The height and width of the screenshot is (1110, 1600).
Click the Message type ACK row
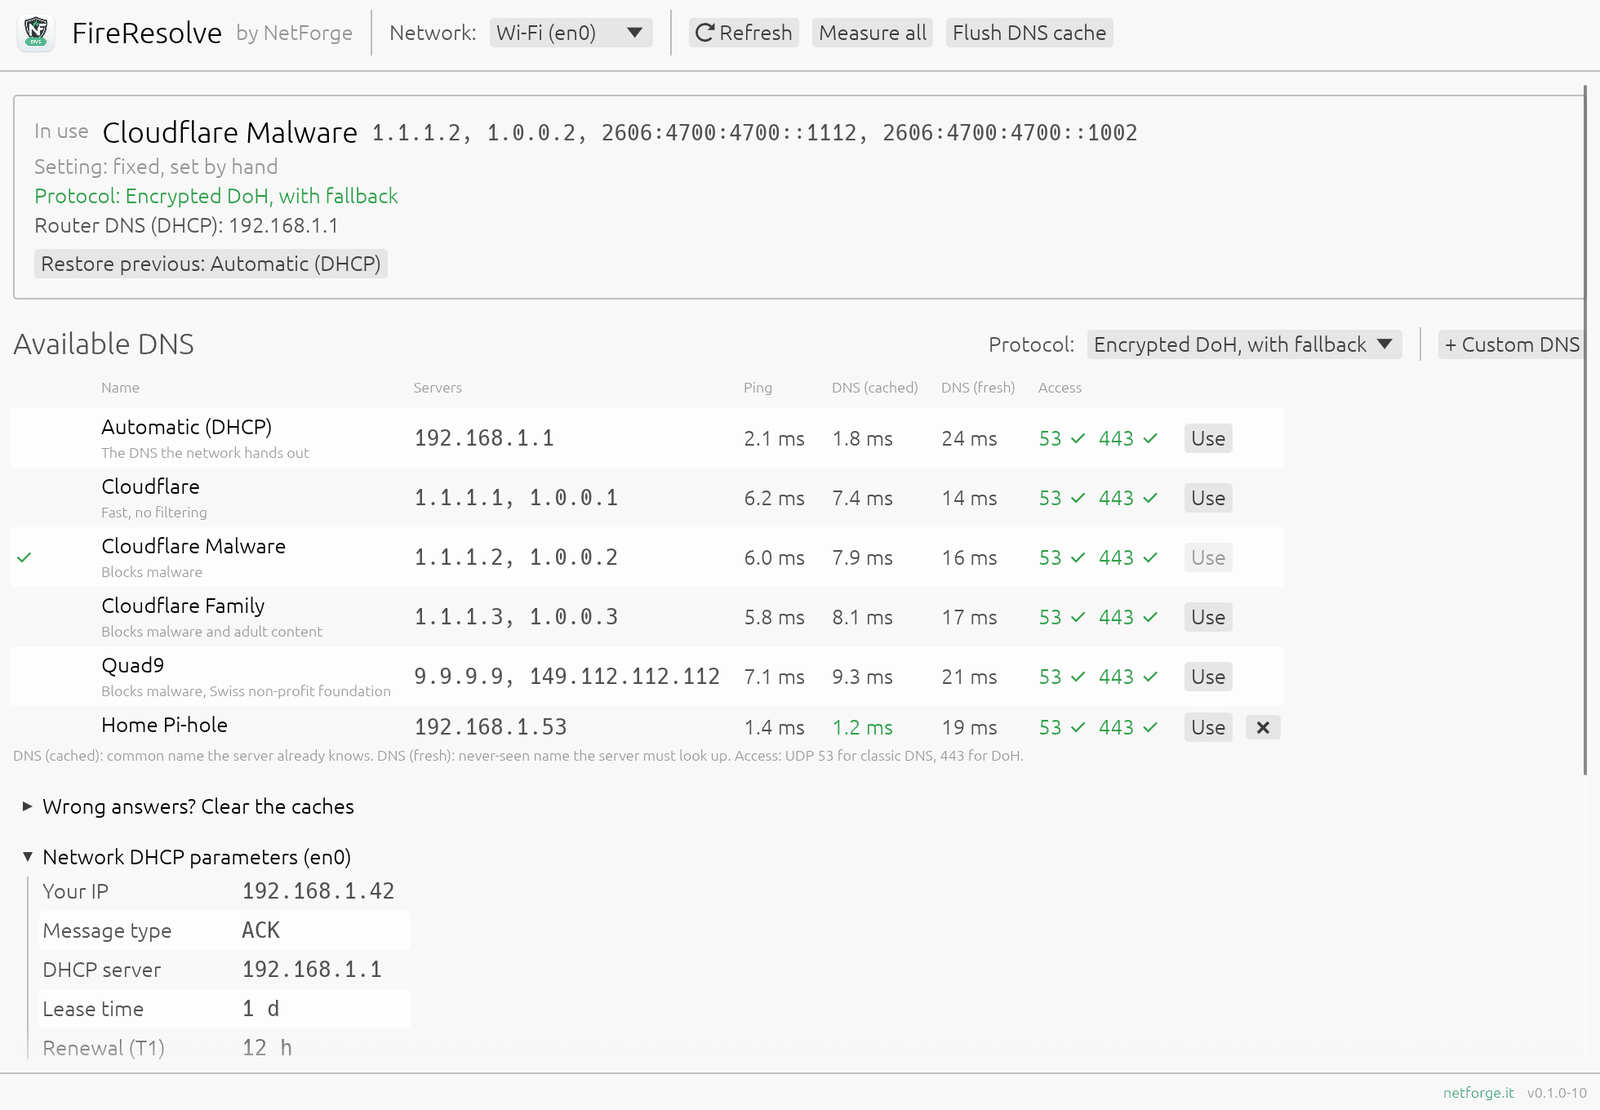225,930
